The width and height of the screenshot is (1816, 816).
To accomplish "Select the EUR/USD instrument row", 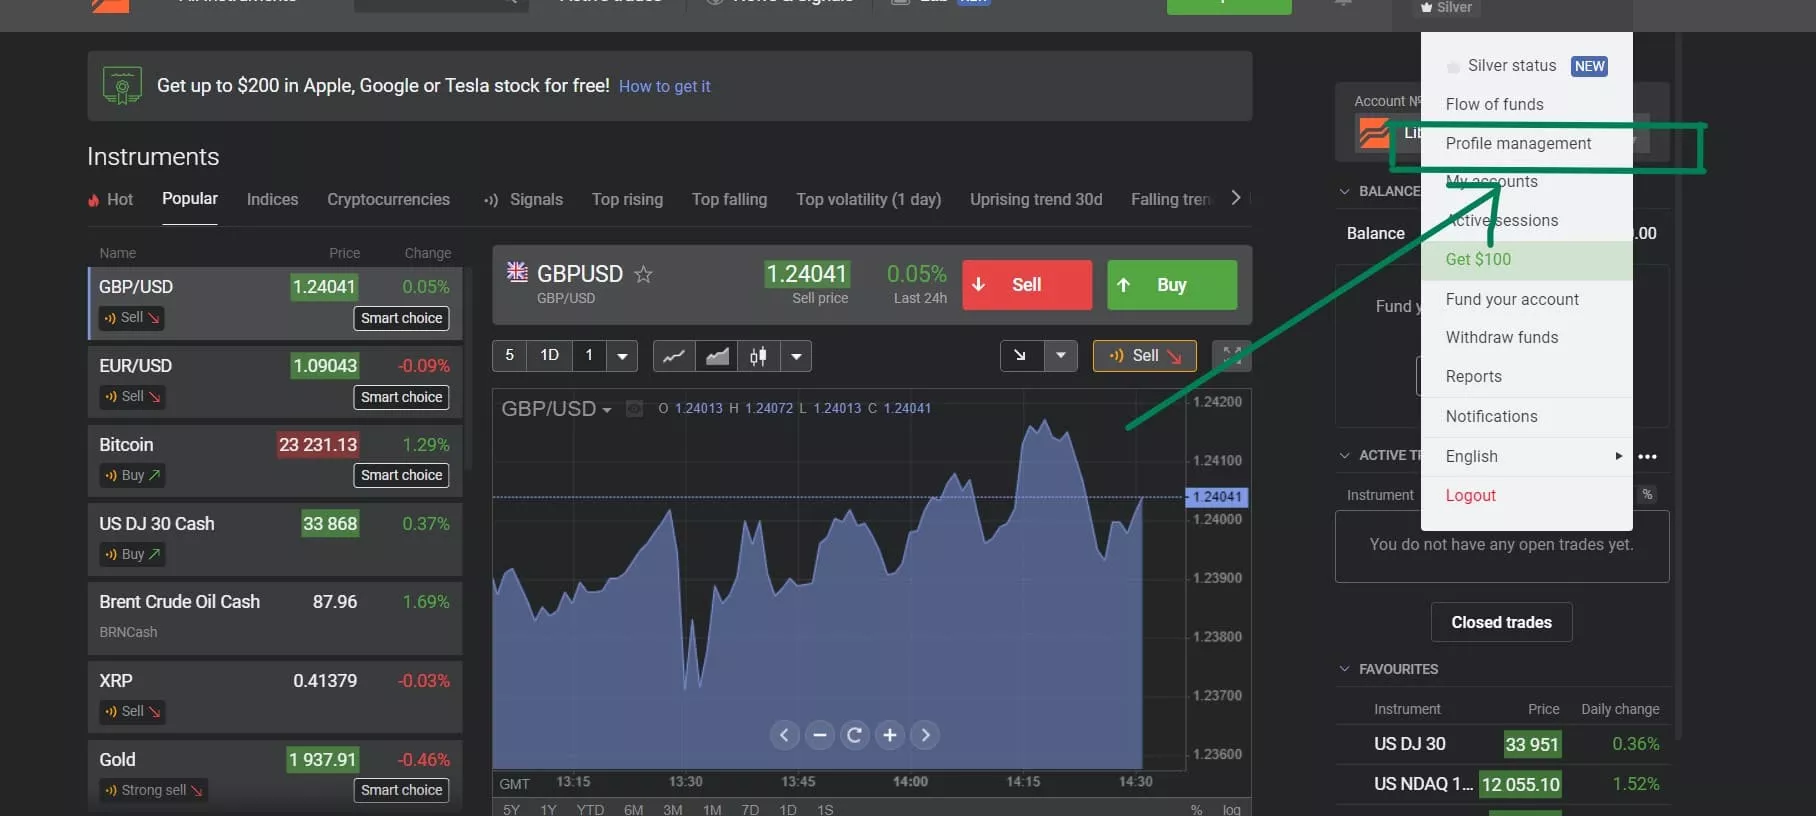I will click(x=275, y=381).
